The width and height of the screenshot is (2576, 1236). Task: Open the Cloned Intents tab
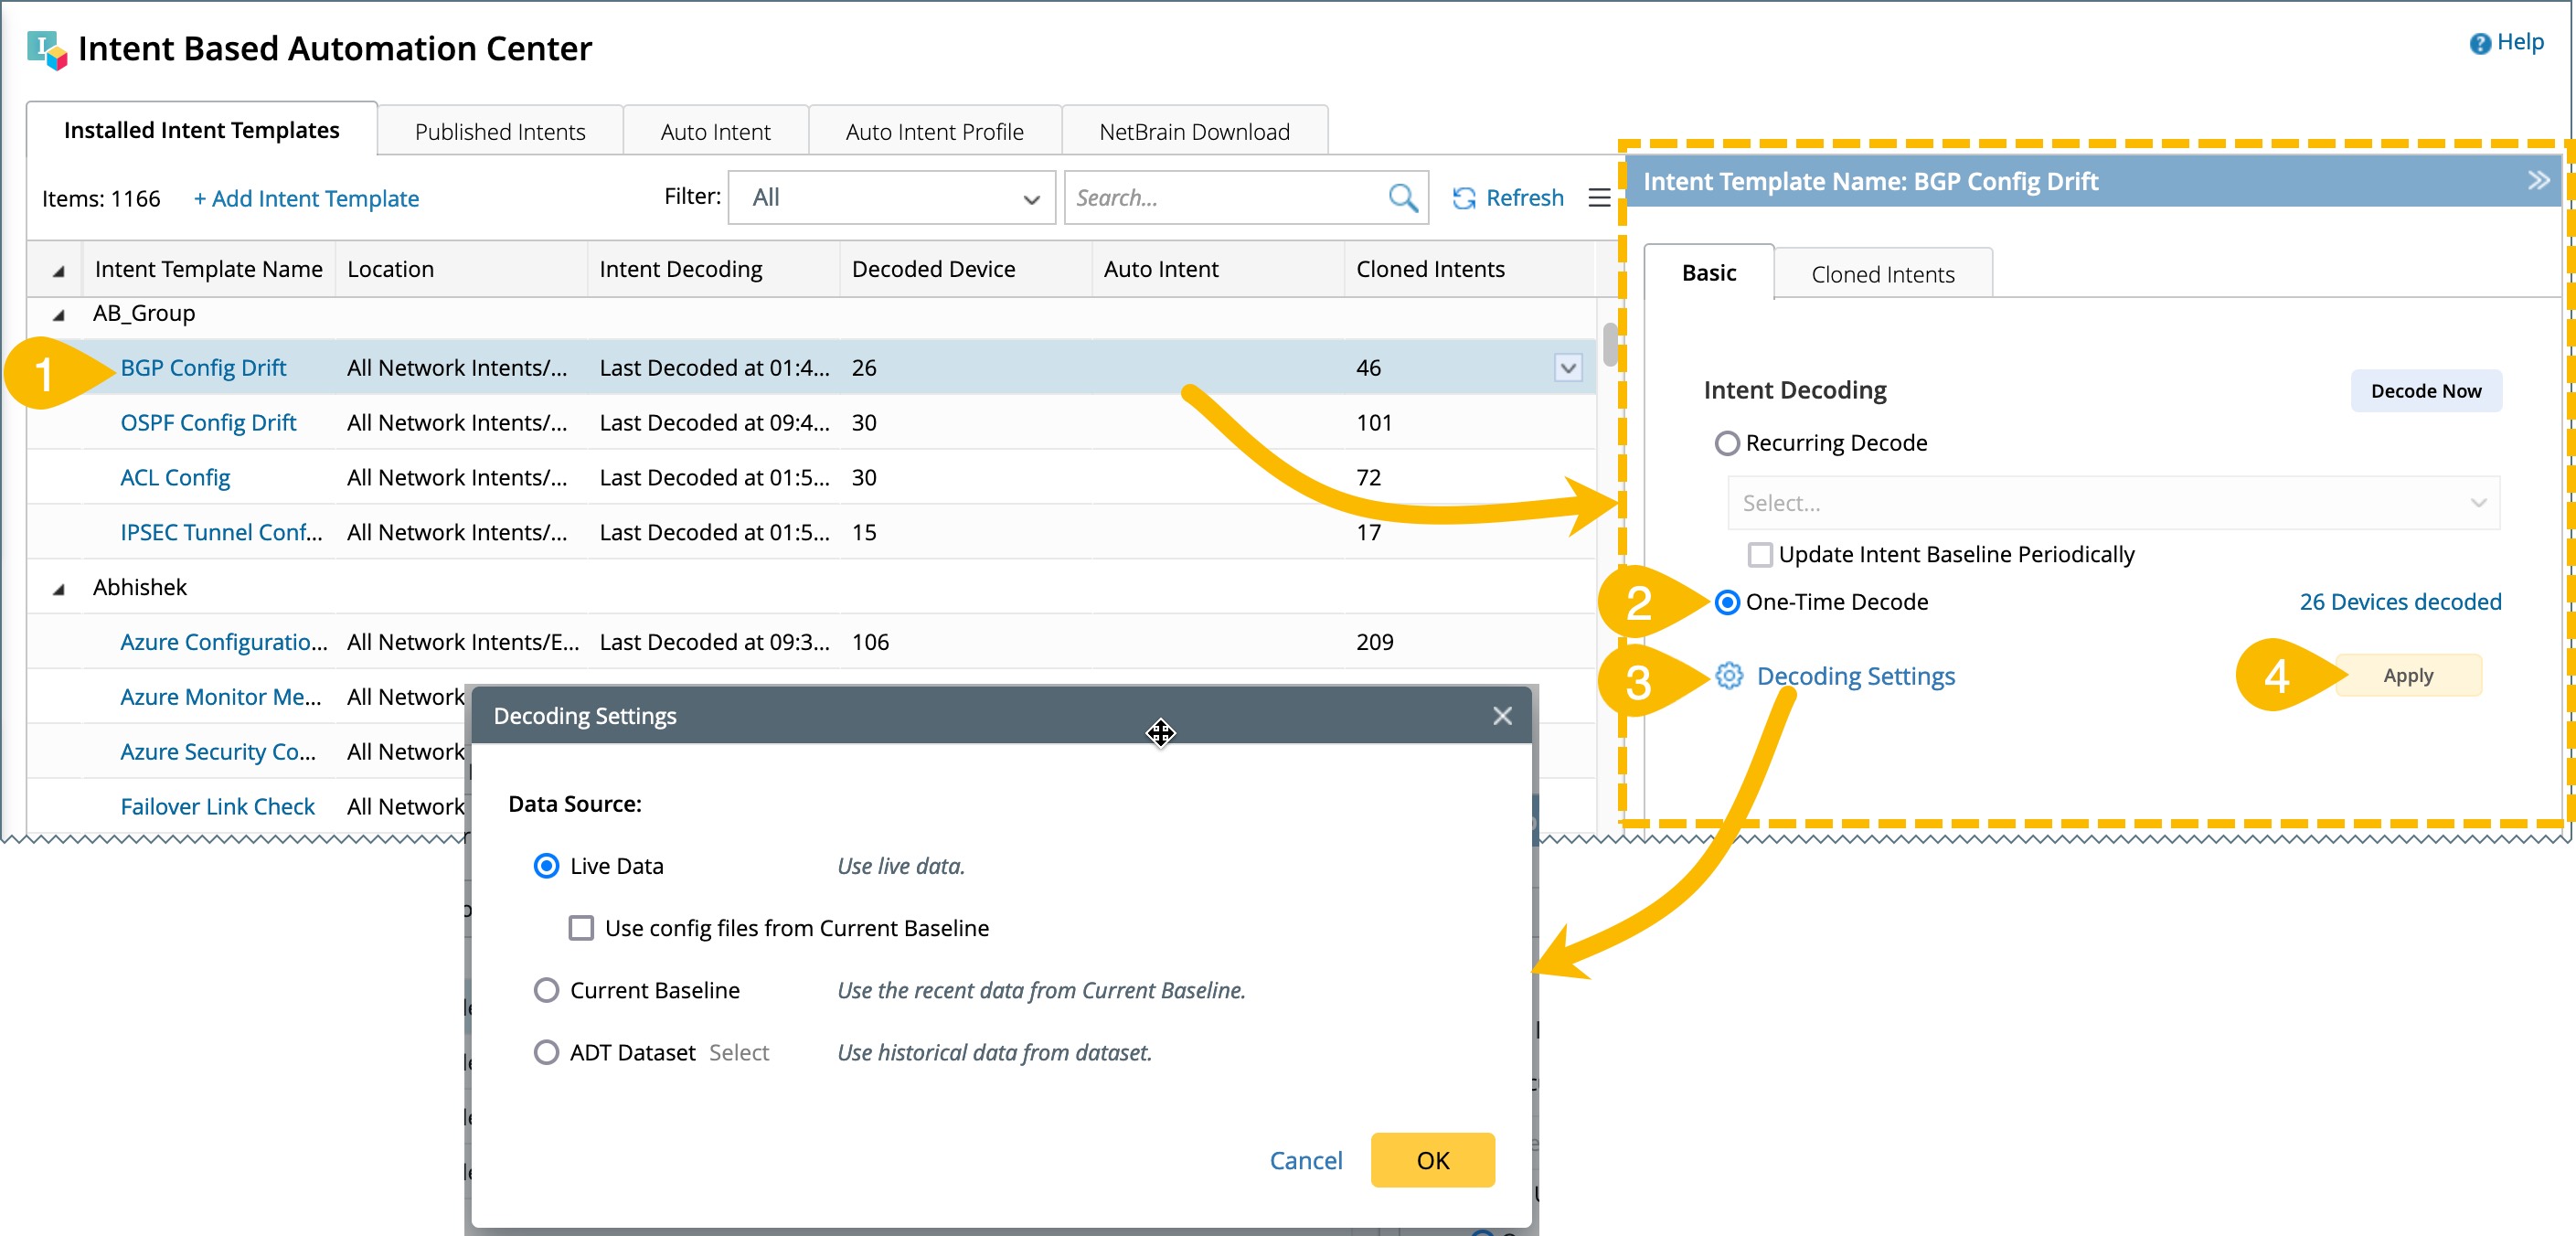pyautogui.click(x=1882, y=274)
